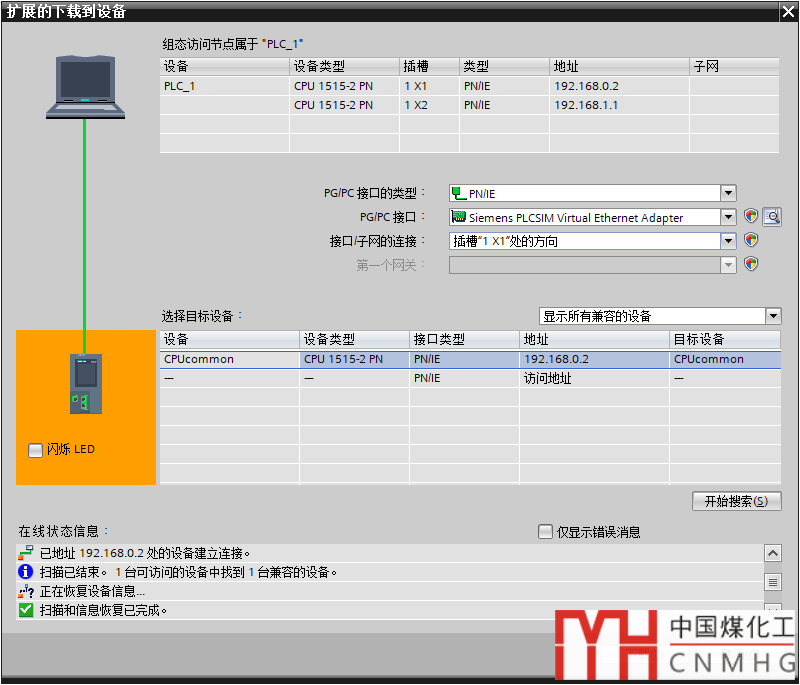Click the connection established status icon
Image resolution: width=800 pixels, height=685 pixels.
pyautogui.click(x=26, y=553)
